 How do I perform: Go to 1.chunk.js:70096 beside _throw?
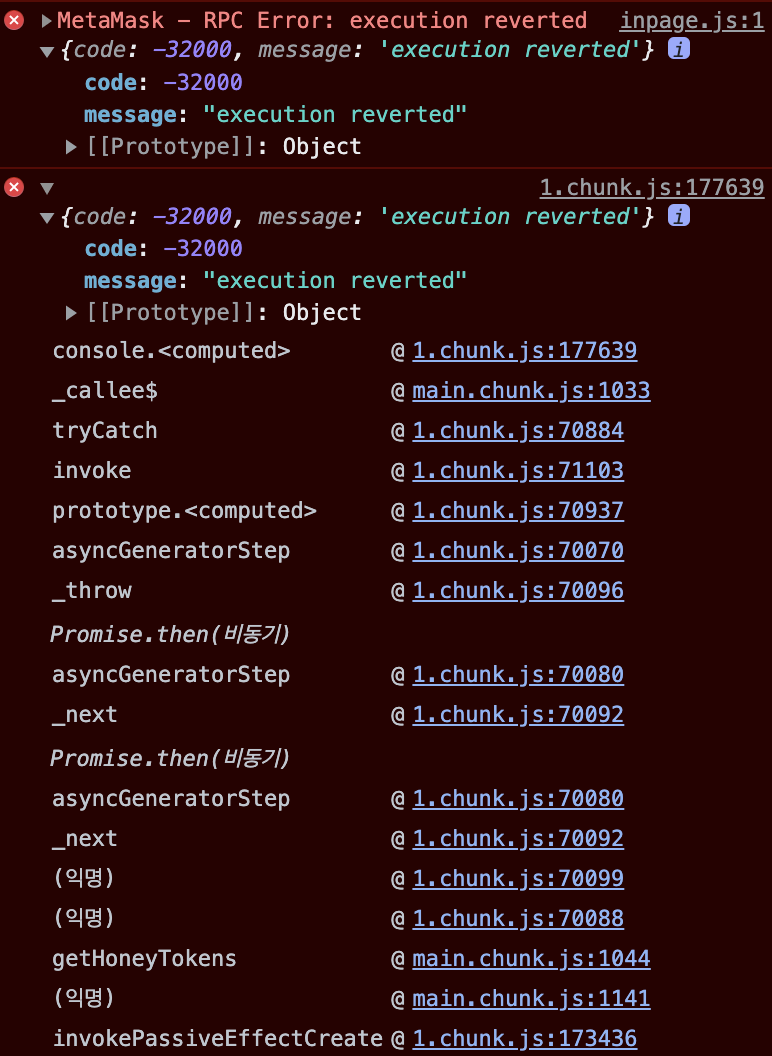[518, 591]
